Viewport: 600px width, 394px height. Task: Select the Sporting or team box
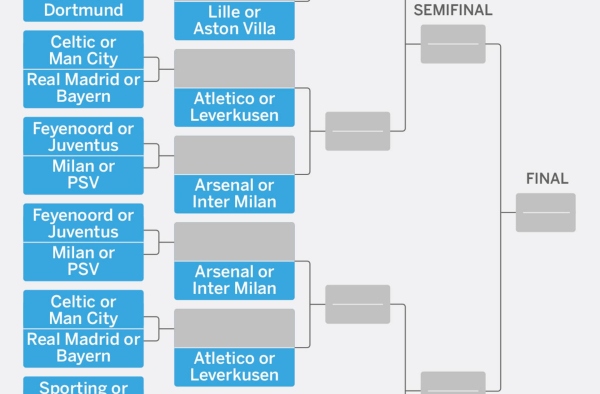pyautogui.click(x=83, y=386)
